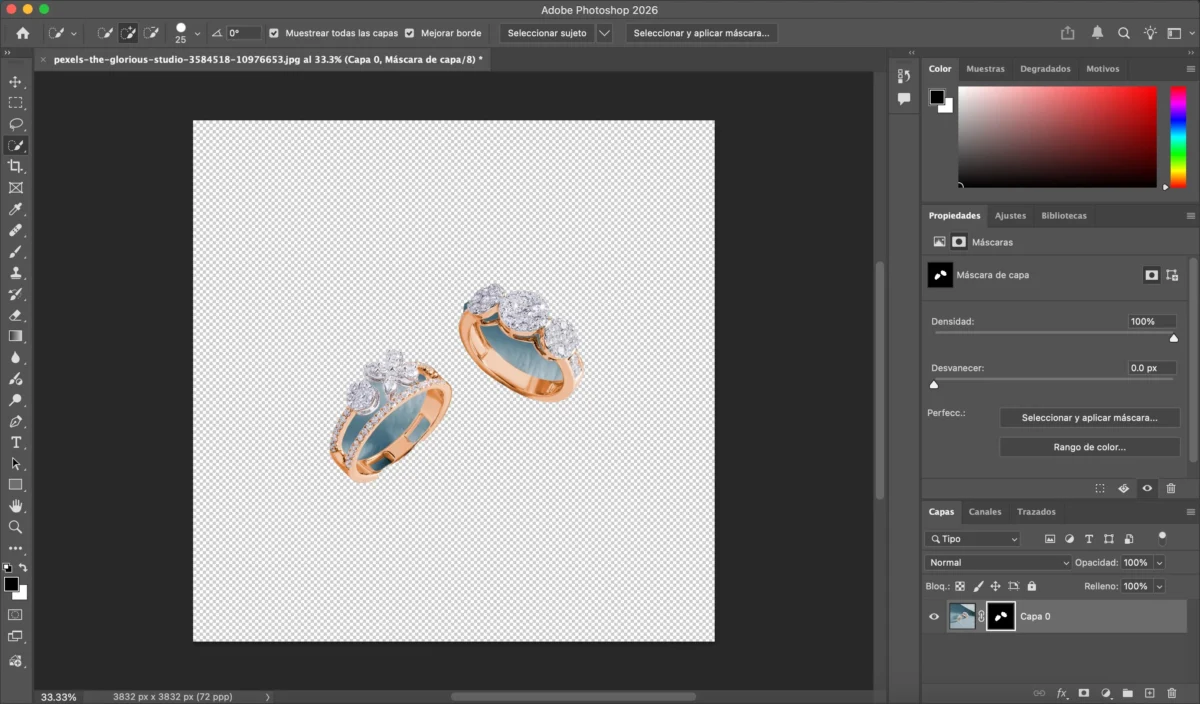Select the Crop tool

[x=16, y=166]
